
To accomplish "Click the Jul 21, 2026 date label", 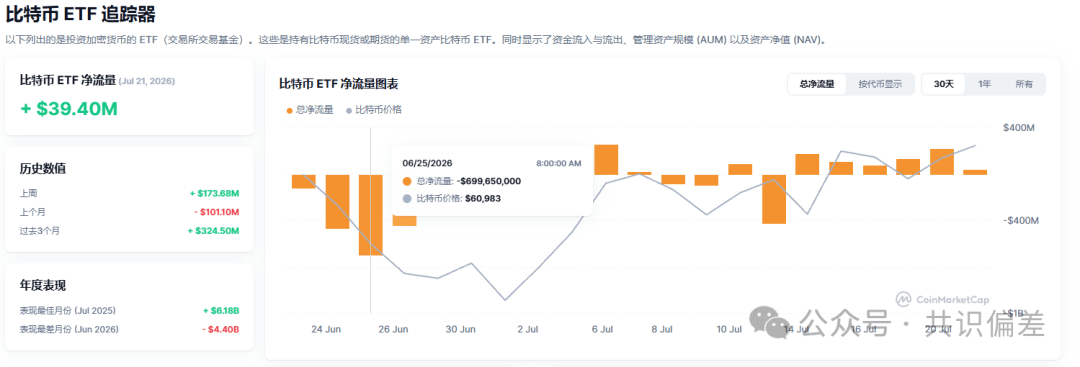I will pyautogui.click(x=147, y=81).
